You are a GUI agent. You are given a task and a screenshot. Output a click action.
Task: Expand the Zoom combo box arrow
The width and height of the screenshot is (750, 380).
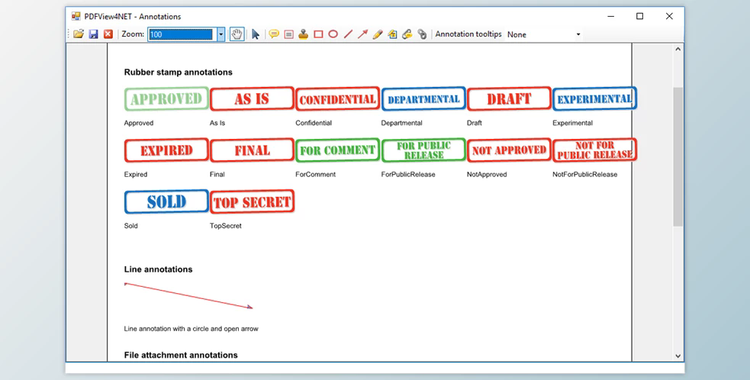point(221,34)
